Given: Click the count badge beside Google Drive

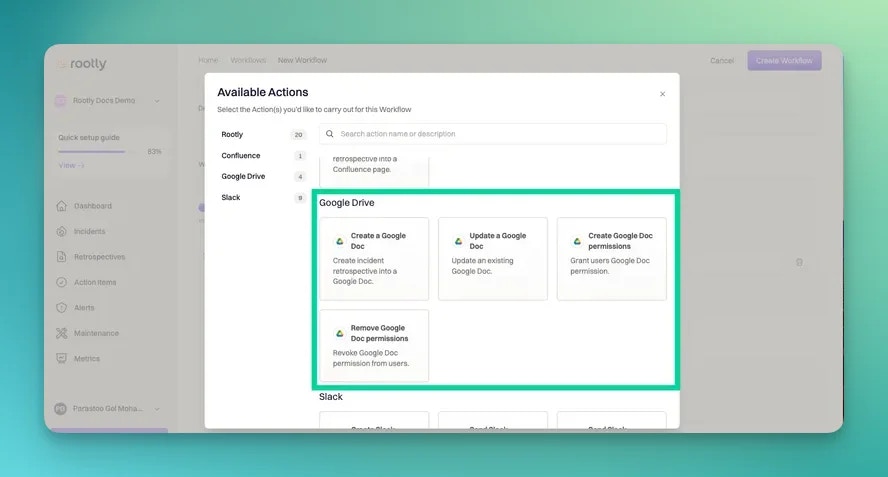Looking at the screenshot, I should 300,177.
